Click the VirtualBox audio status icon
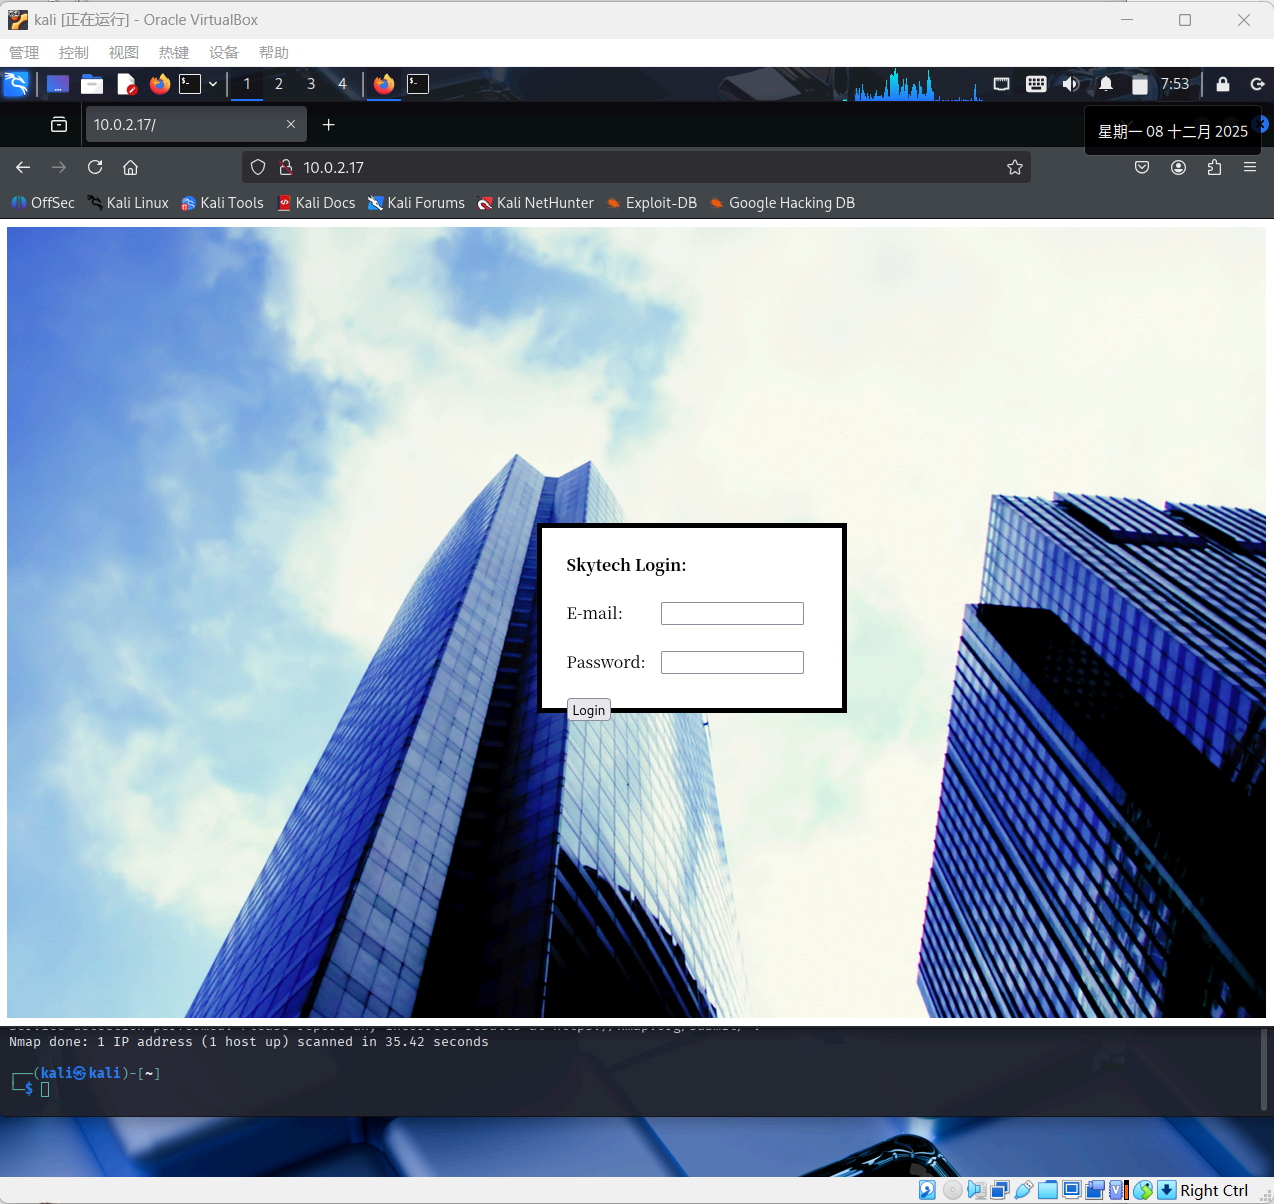 pyautogui.click(x=976, y=1190)
